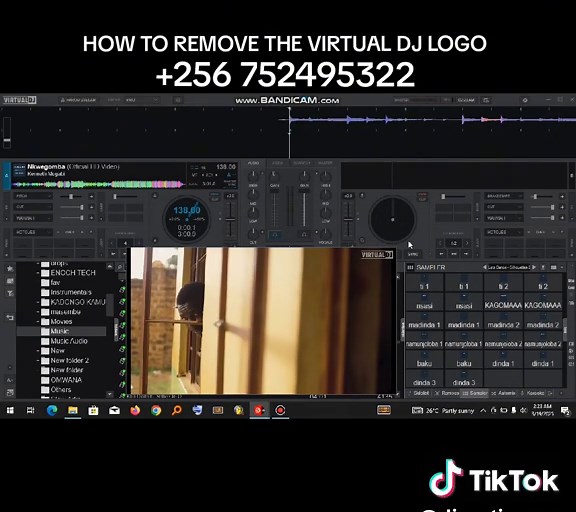
Task: Open the CUT effect dropdown on left deck
Action: (x=33, y=207)
